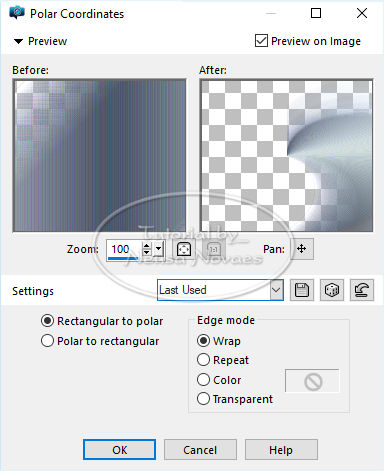Click OK to apply Polar Coordinates
Viewport: 384px width, 471px height.
pos(119,450)
